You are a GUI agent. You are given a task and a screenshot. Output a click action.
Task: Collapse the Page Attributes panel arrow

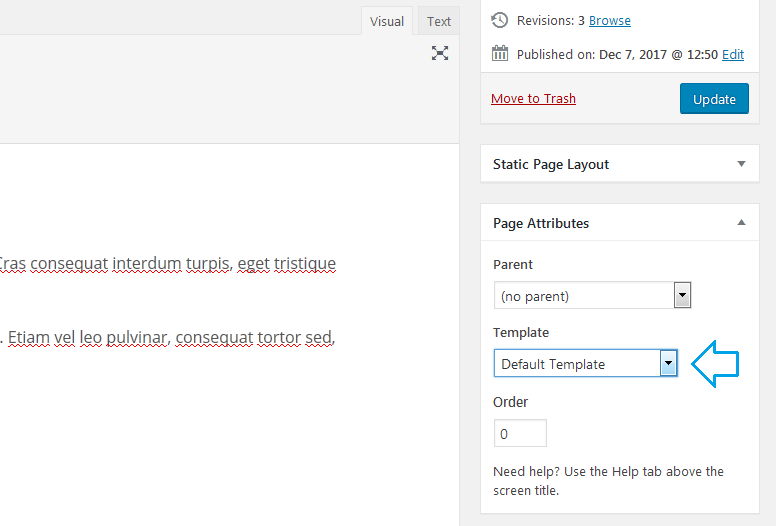pos(741,223)
